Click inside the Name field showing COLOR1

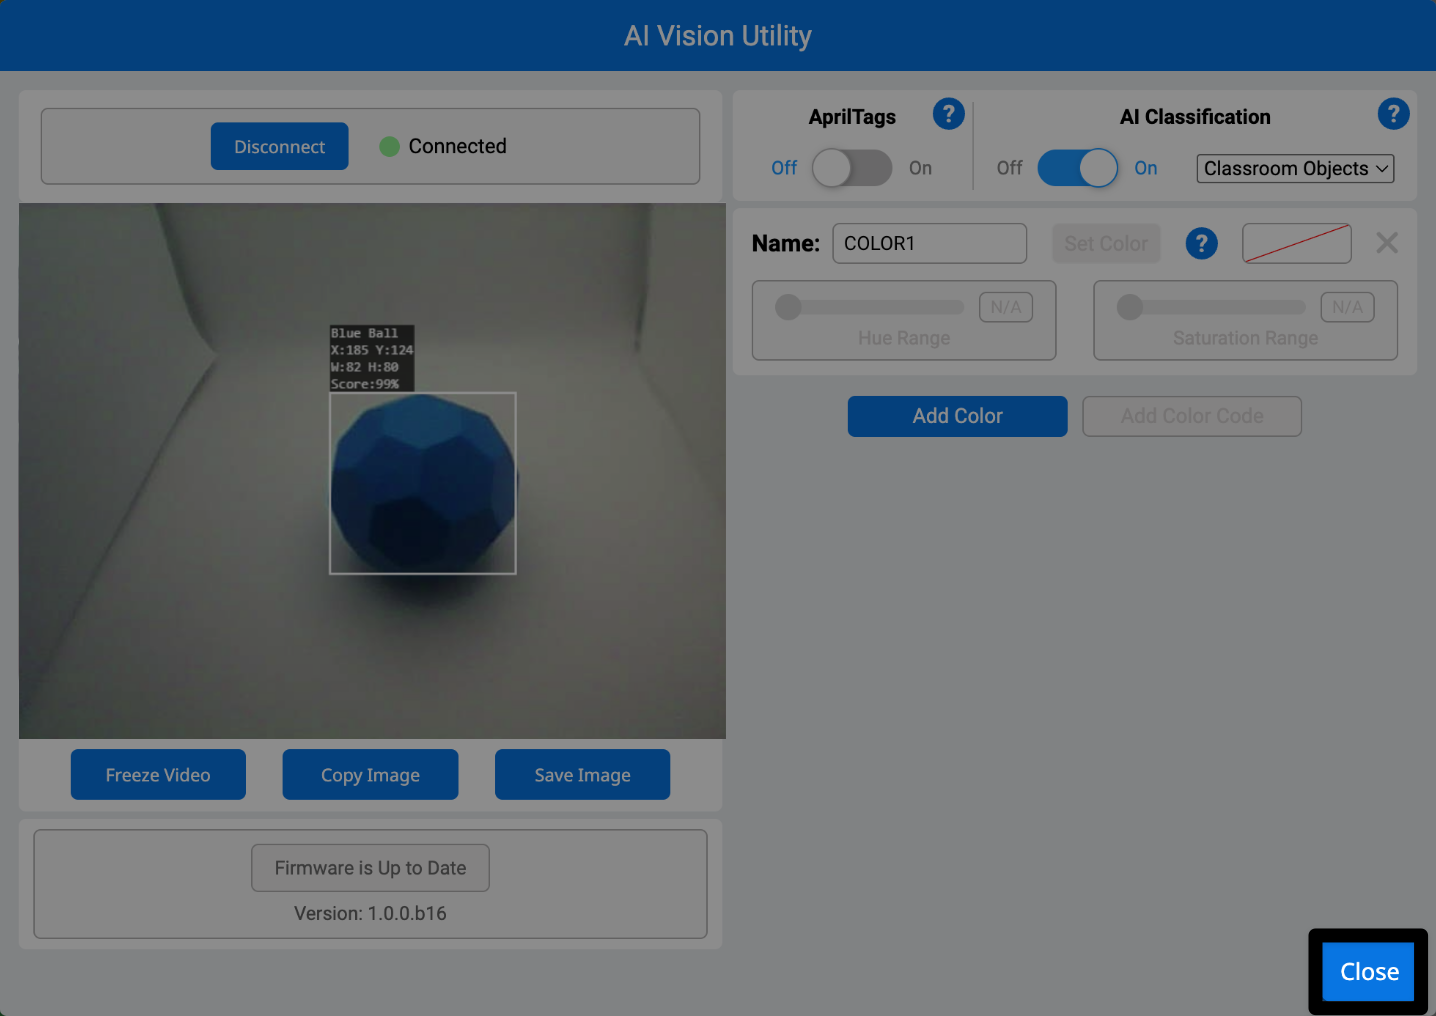(929, 243)
